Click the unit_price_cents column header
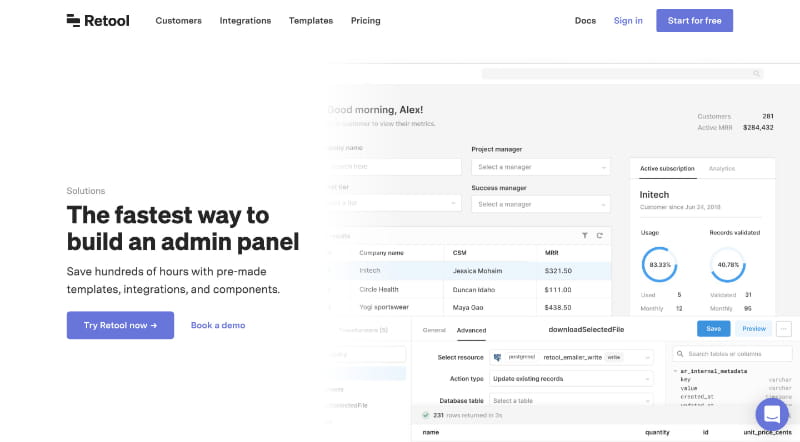Image resolution: width=800 pixels, height=442 pixels. 767,432
